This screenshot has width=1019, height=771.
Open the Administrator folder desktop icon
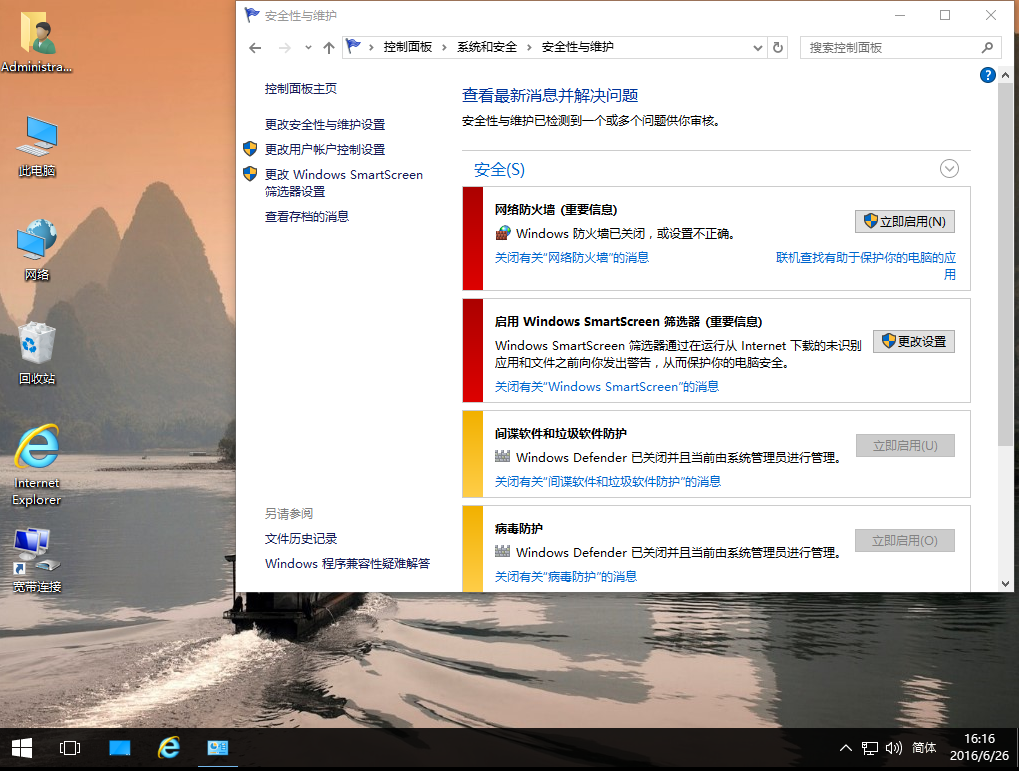(x=36, y=43)
